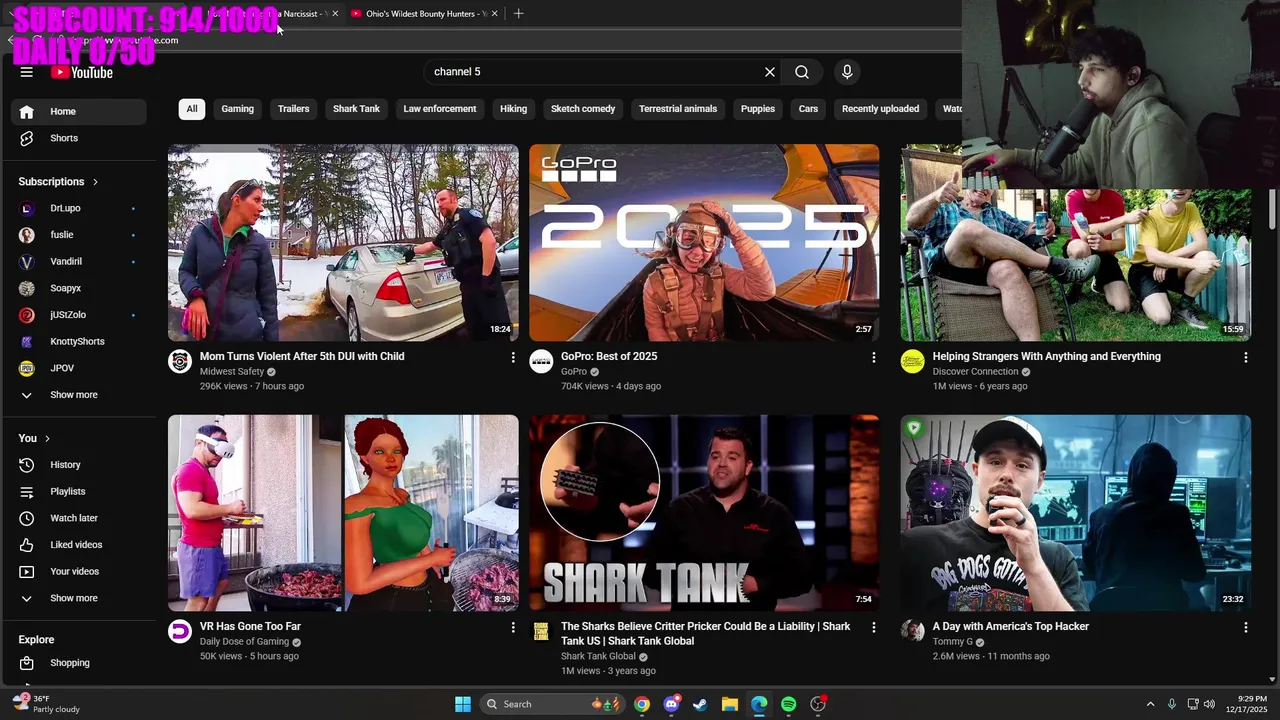1280x720 pixels.
Task: Click the taskbar Search box
Action: point(554,704)
